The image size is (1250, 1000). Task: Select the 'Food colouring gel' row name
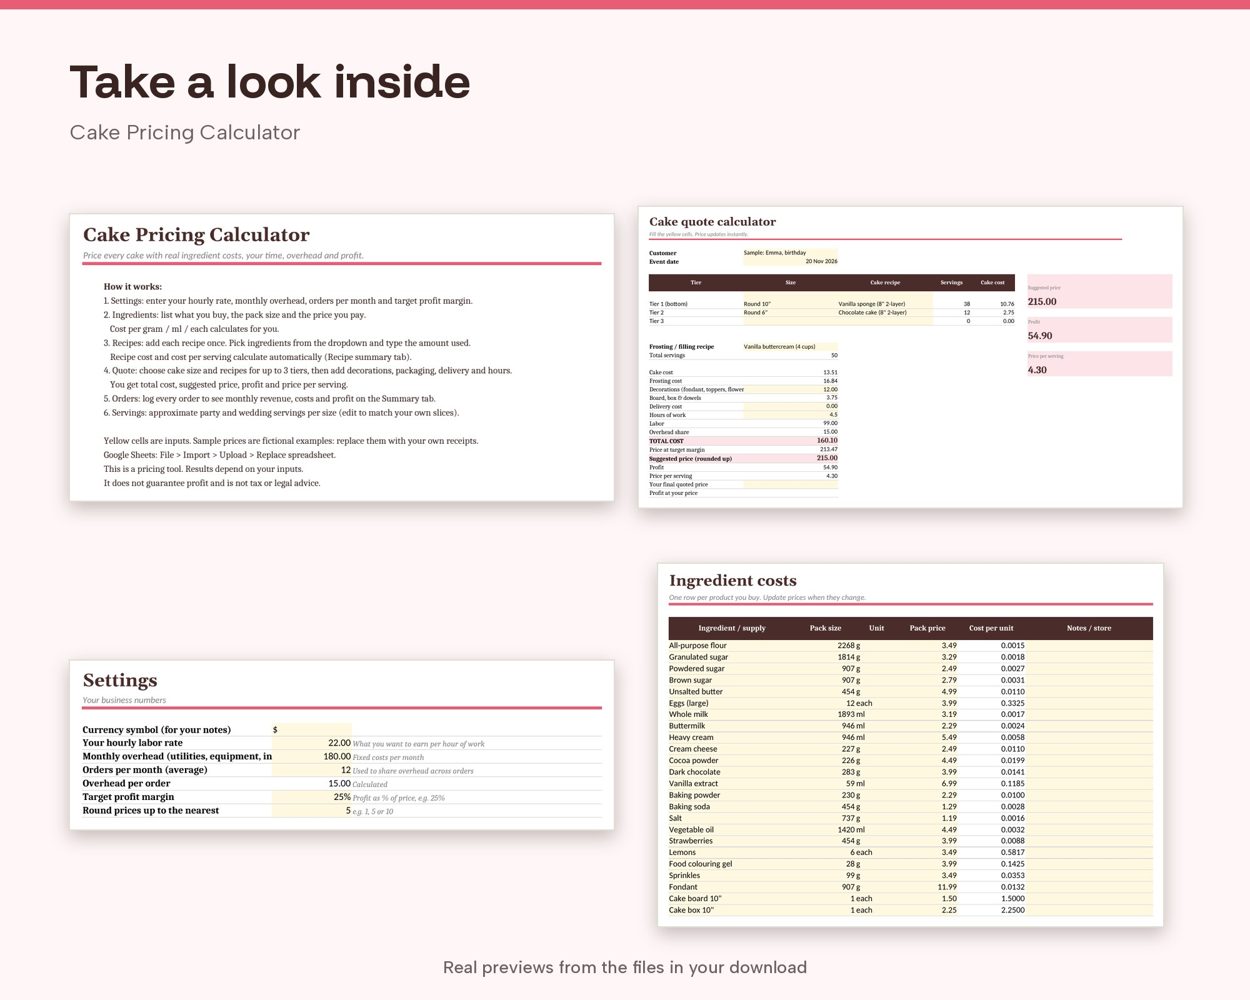pyautogui.click(x=700, y=864)
